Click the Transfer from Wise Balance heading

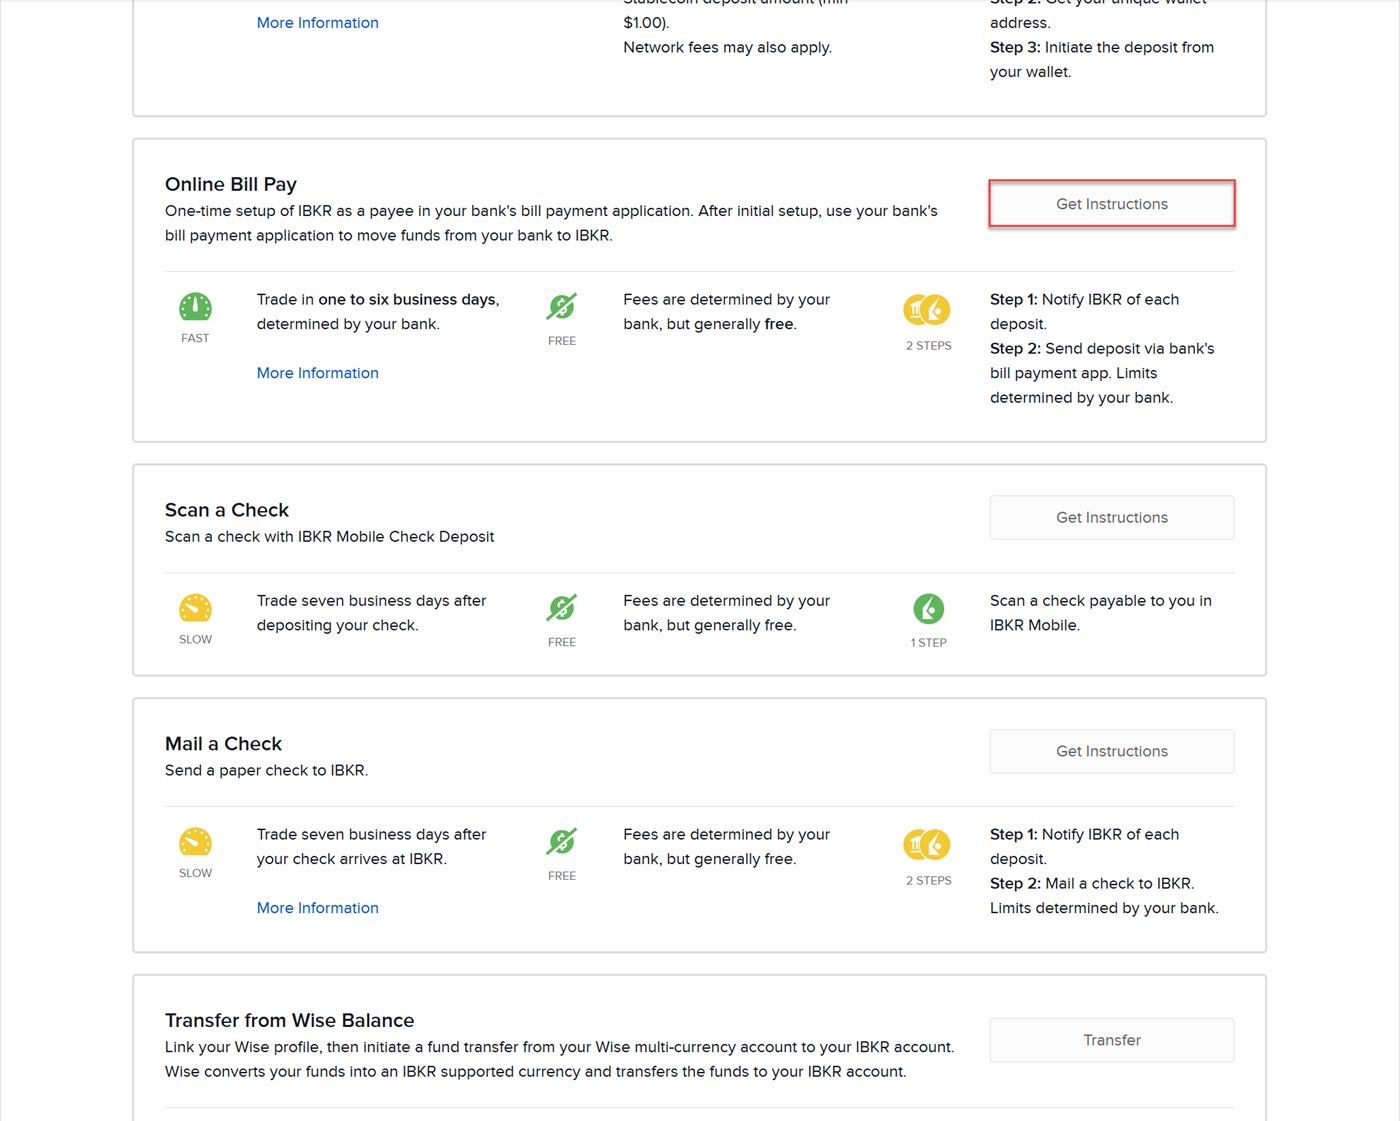(x=289, y=1021)
